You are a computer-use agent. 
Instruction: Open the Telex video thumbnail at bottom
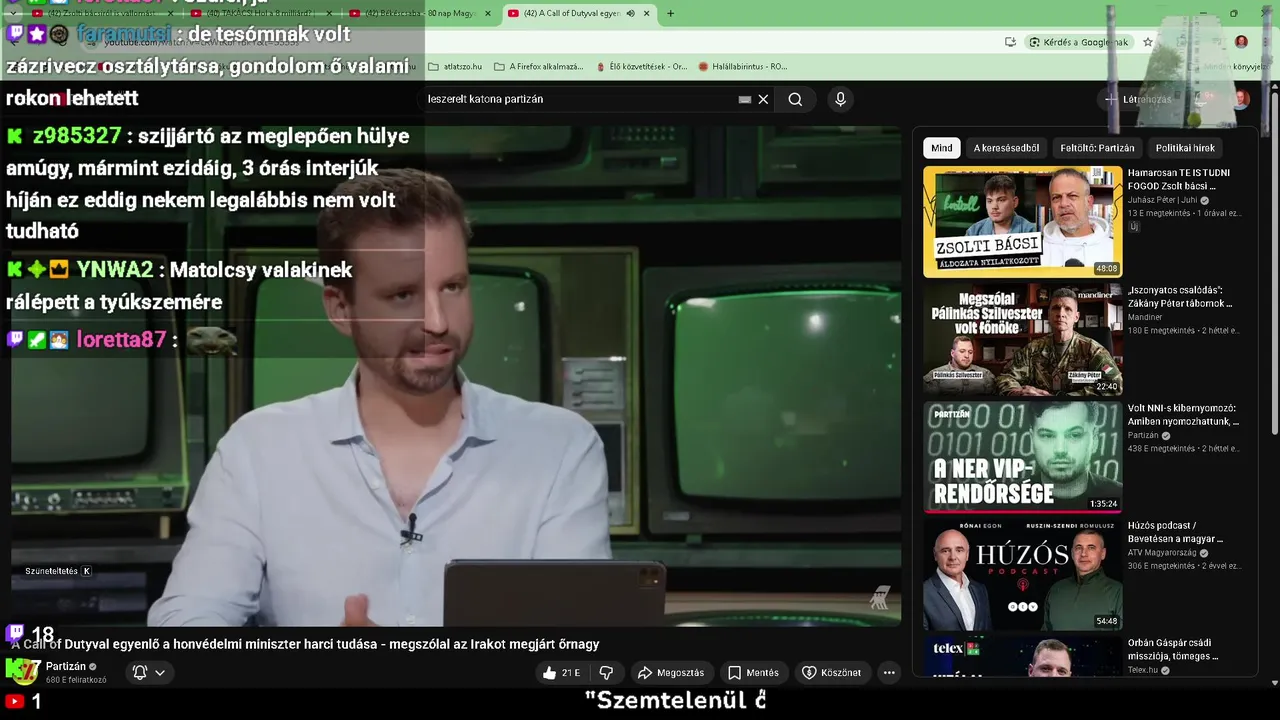pos(1022,657)
